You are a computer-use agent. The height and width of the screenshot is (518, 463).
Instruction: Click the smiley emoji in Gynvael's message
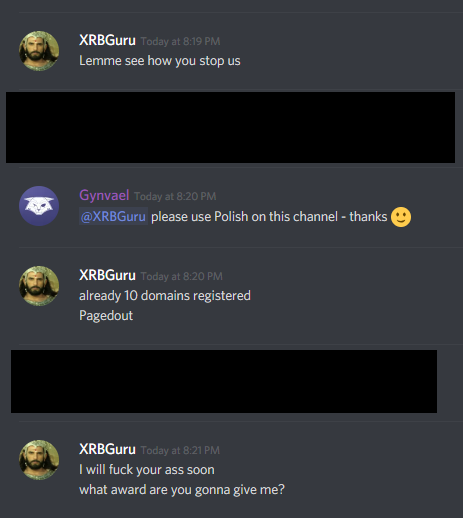tap(401, 217)
